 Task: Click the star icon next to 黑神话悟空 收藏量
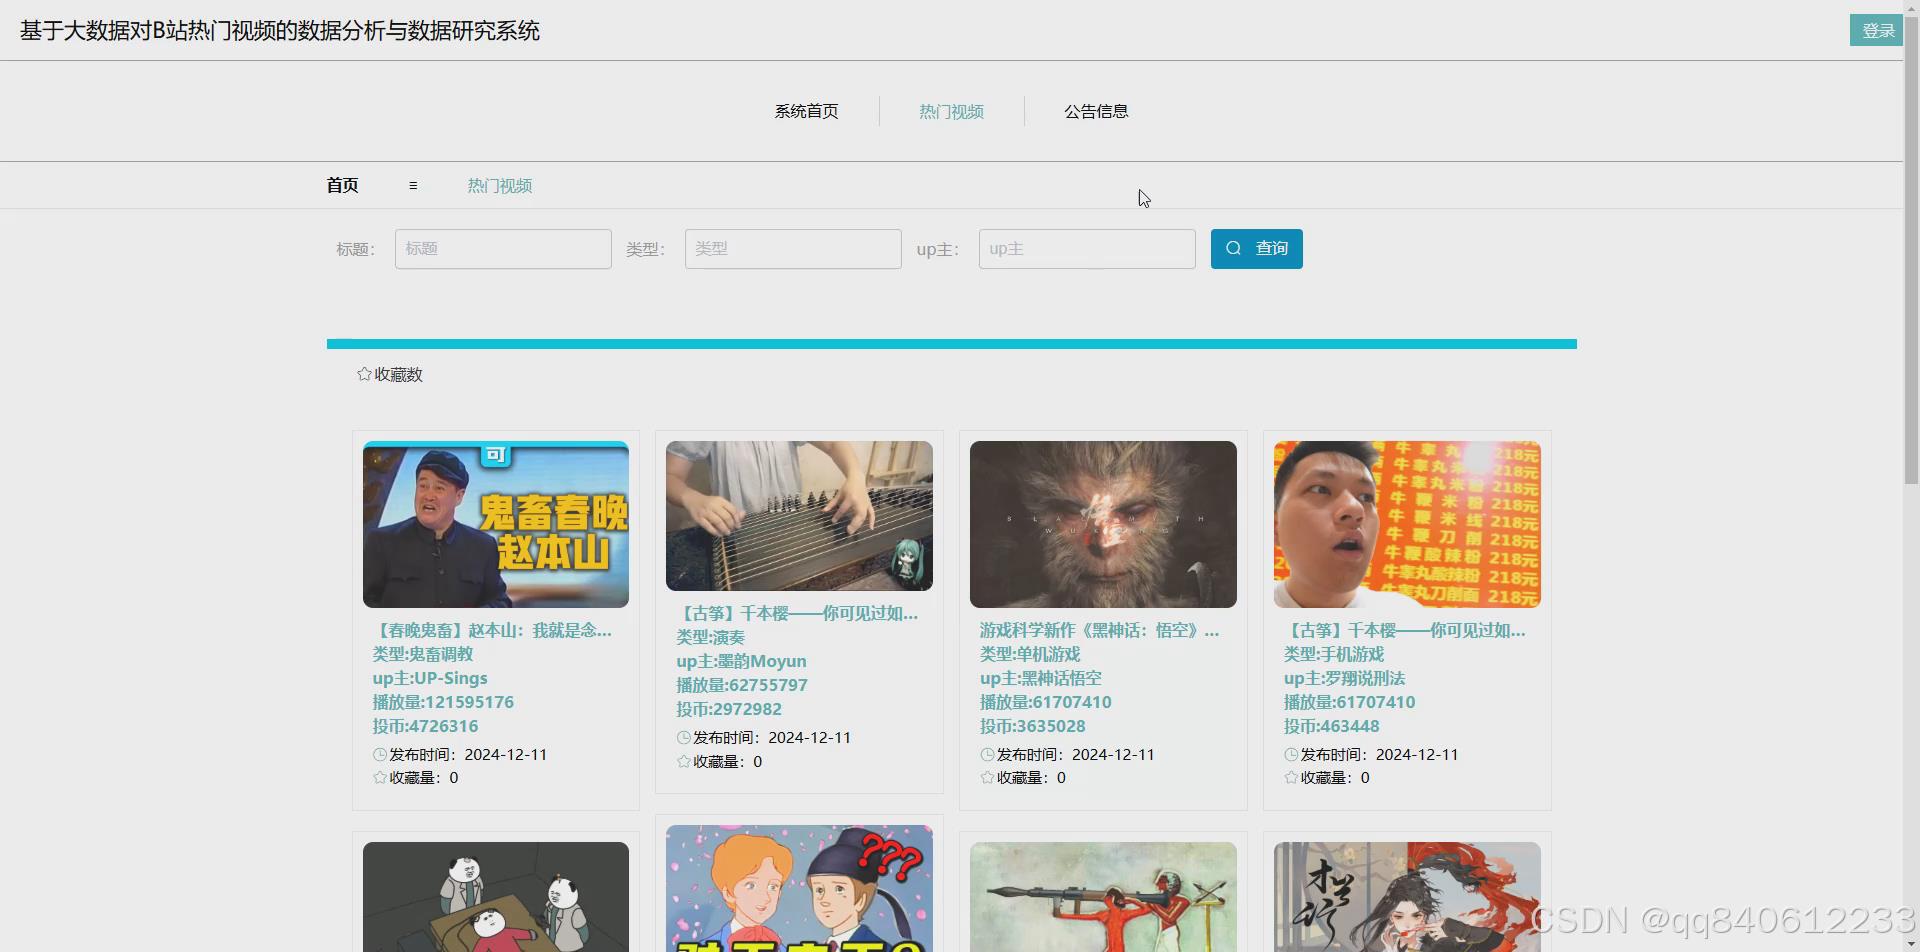(x=986, y=777)
